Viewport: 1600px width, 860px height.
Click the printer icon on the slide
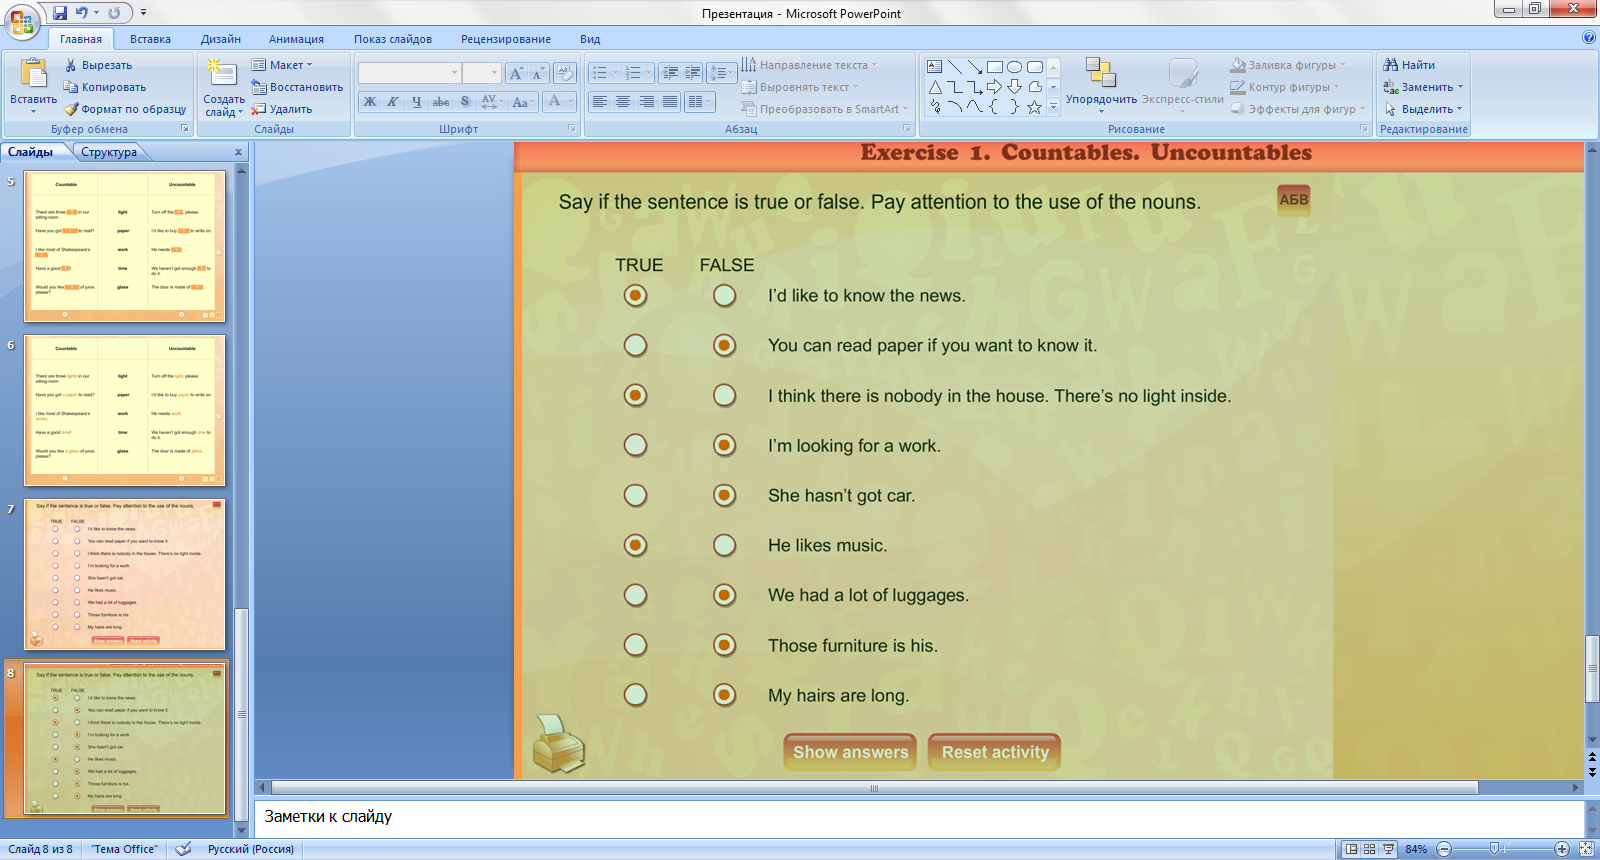[x=558, y=743]
